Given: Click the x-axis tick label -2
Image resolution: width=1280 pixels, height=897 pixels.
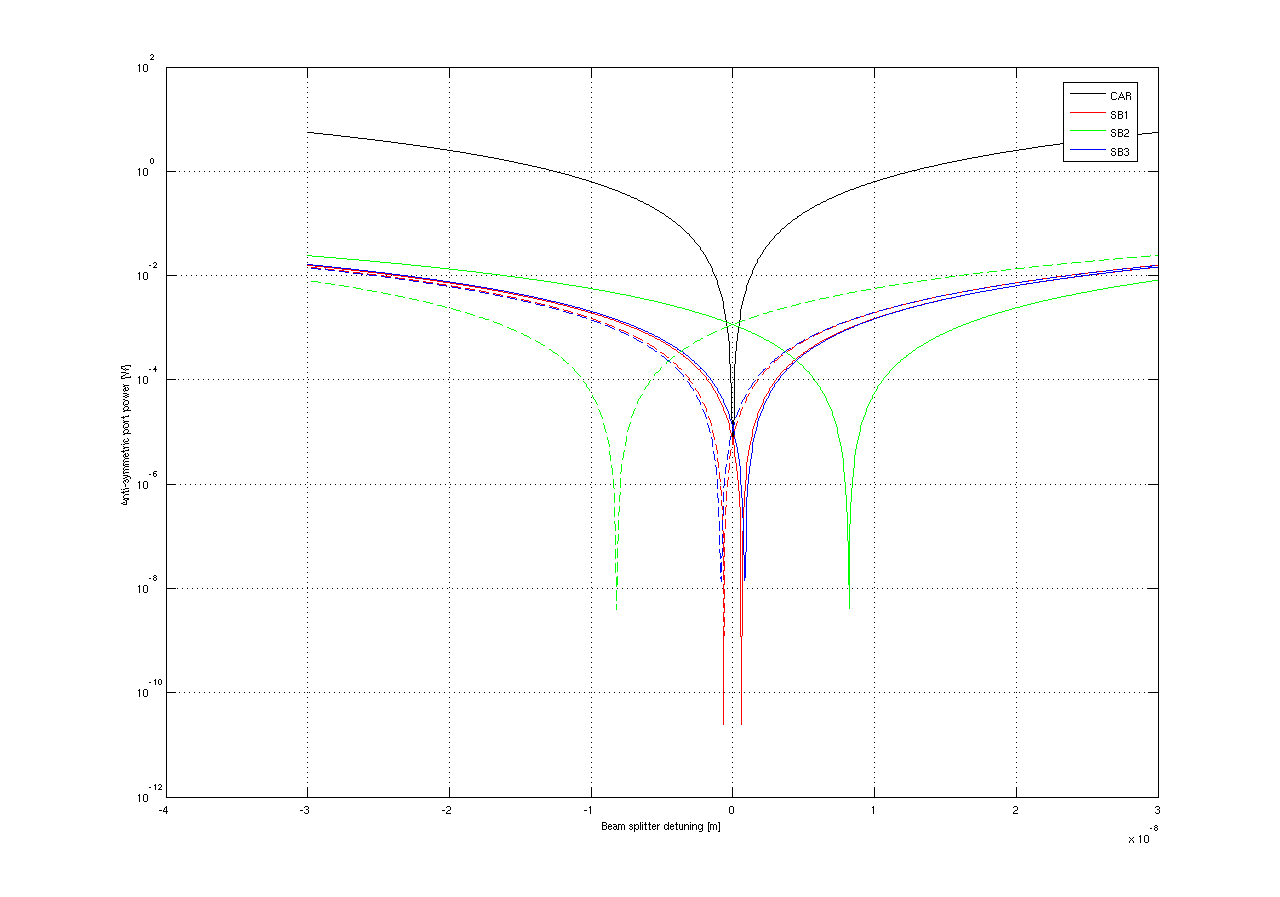Looking at the screenshot, I should coord(448,811).
